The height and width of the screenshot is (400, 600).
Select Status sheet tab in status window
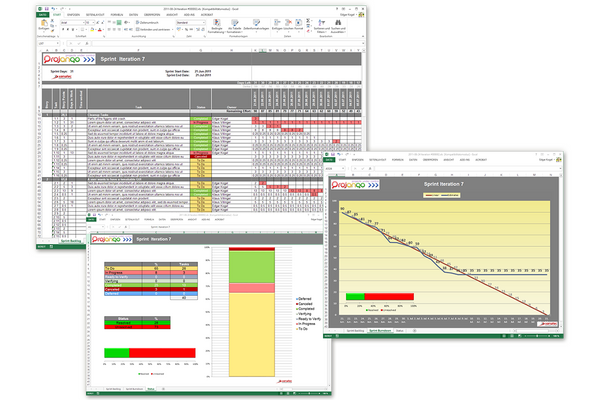tap(151, 389)
